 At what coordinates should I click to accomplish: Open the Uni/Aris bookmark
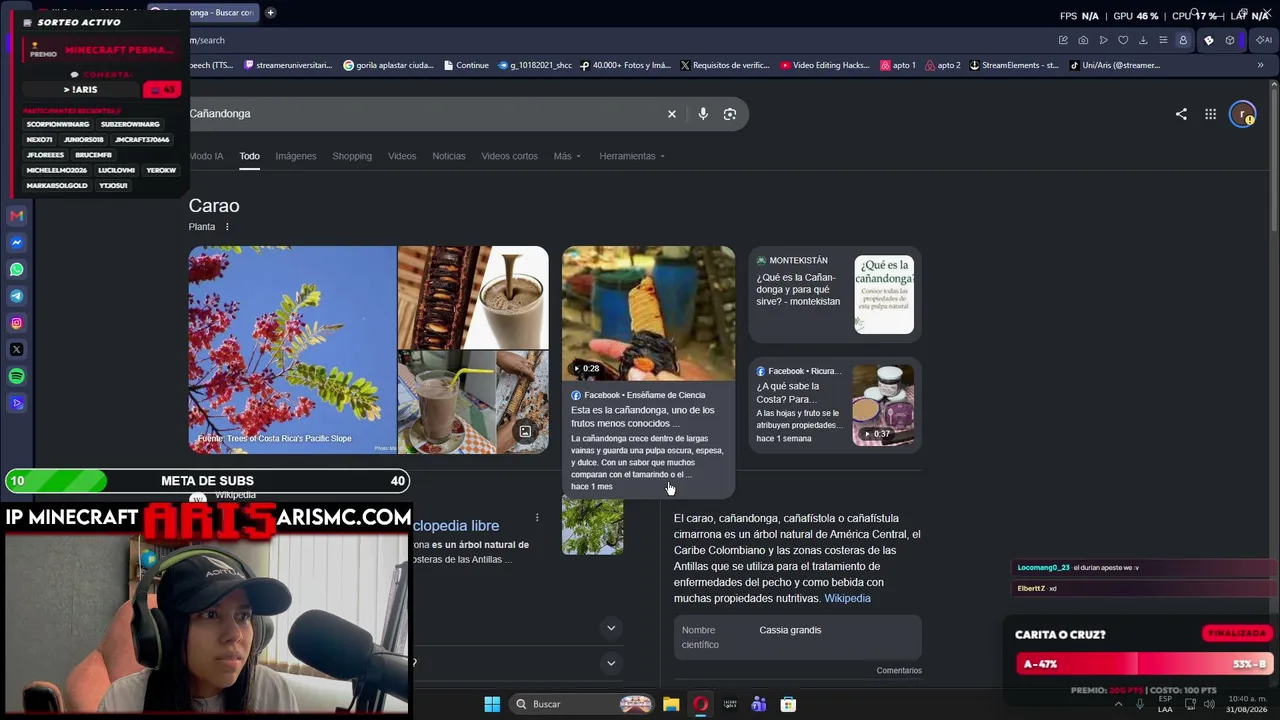(1114, 65)
